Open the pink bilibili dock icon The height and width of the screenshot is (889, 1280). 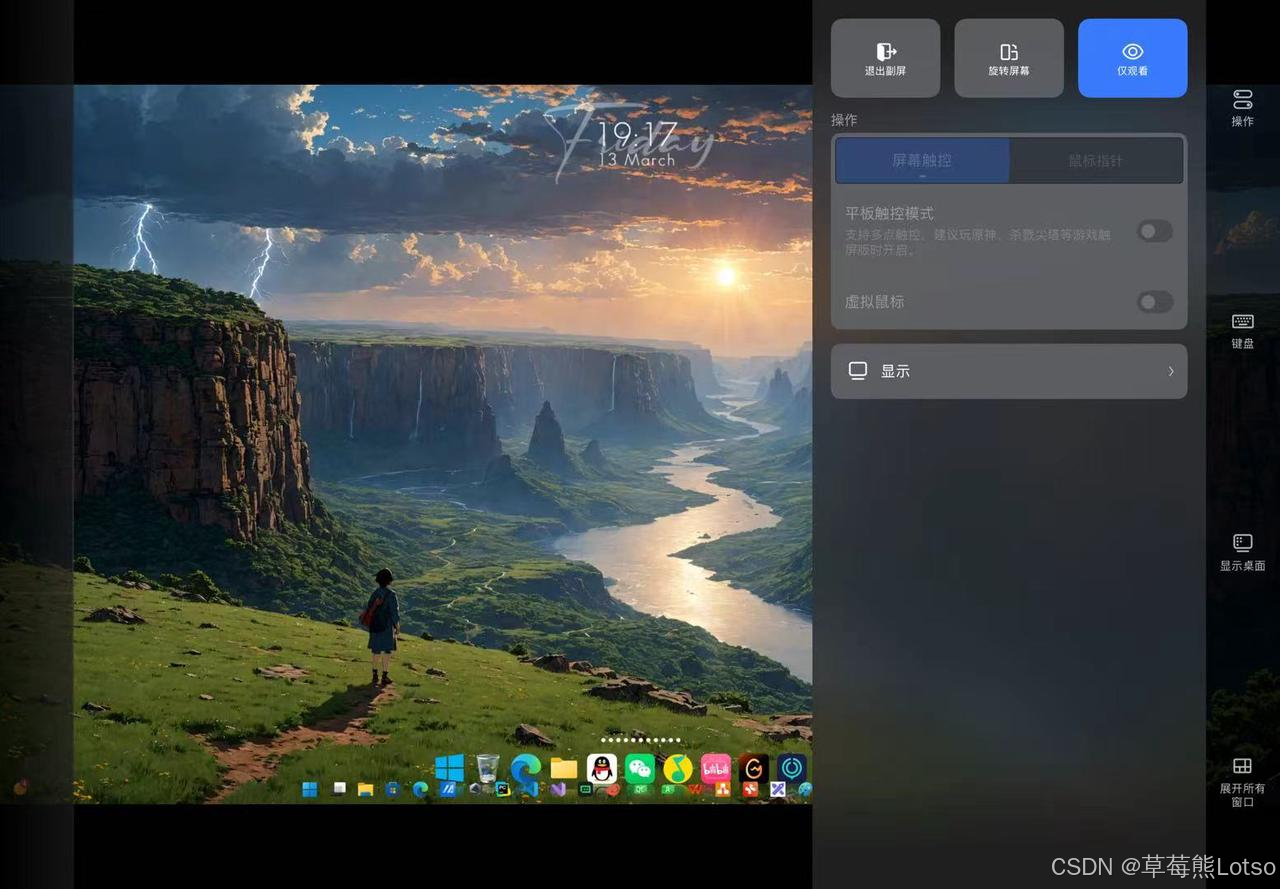pos(716,768)
